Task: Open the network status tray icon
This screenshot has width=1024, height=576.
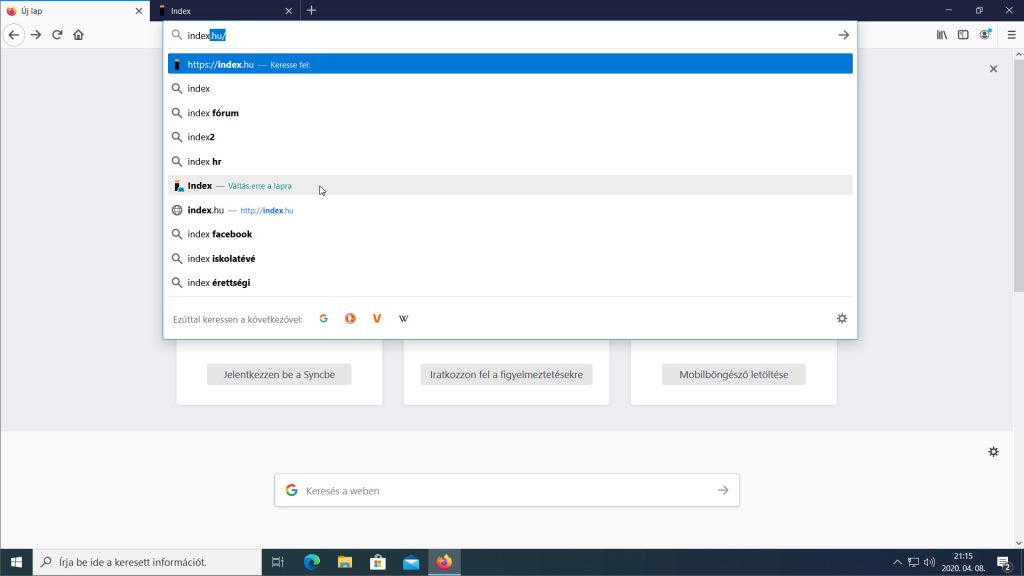Action: pyautogui.click(x=914, y=562)
